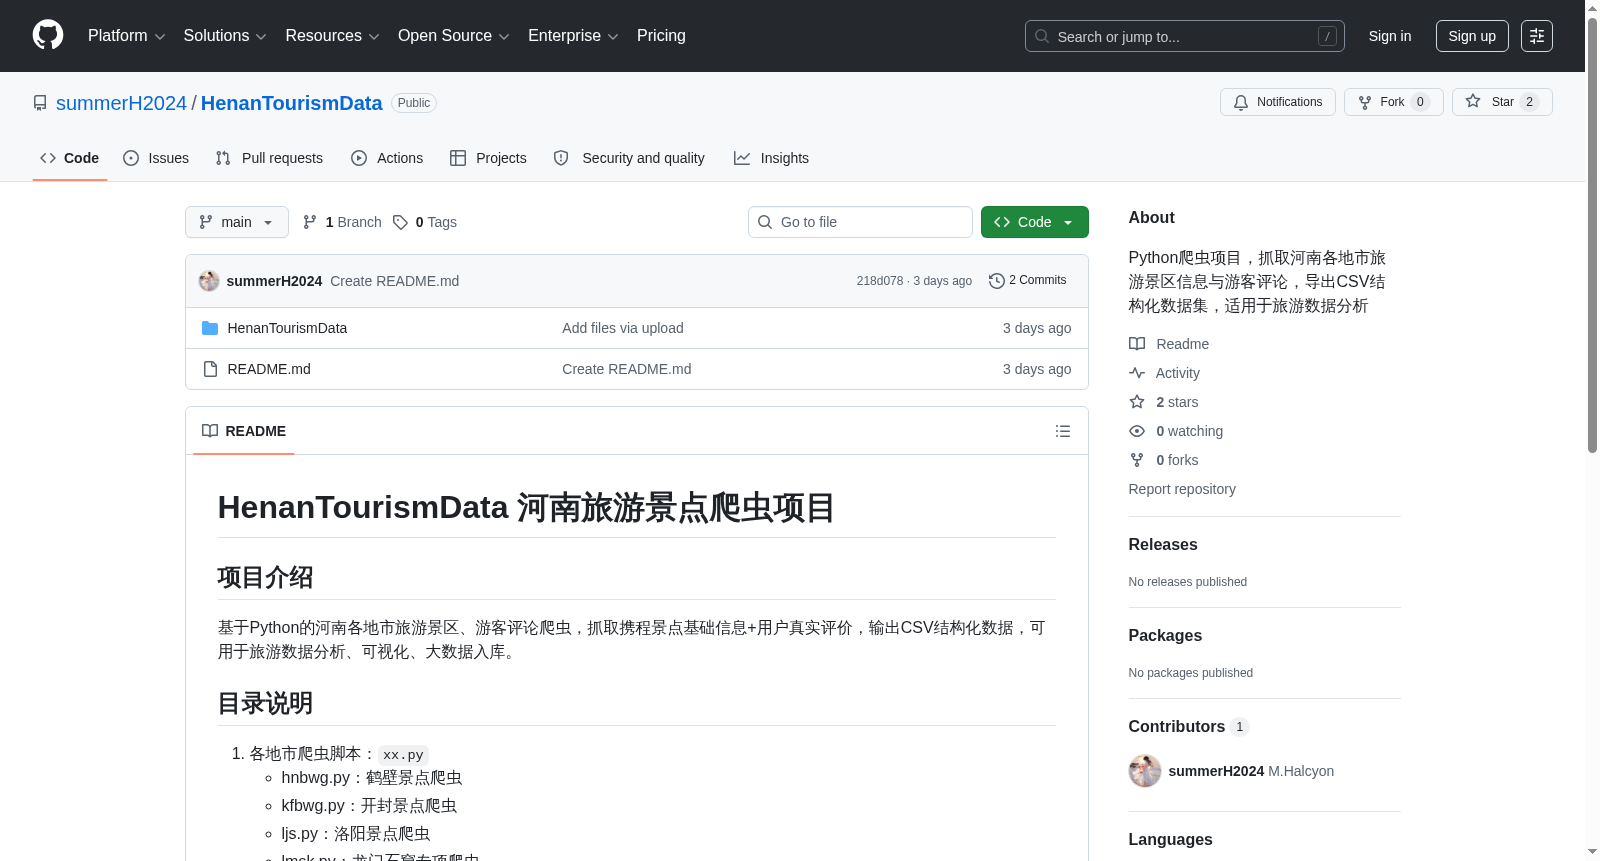The height and width of the screenshot is (861, 1600).
Task: Click the Notifications bell icon
Action: click(1241, 102)
